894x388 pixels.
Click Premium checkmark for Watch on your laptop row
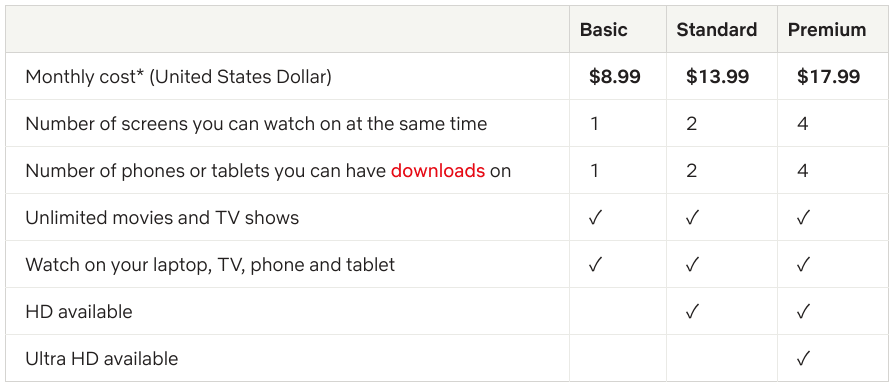point(803,265)
